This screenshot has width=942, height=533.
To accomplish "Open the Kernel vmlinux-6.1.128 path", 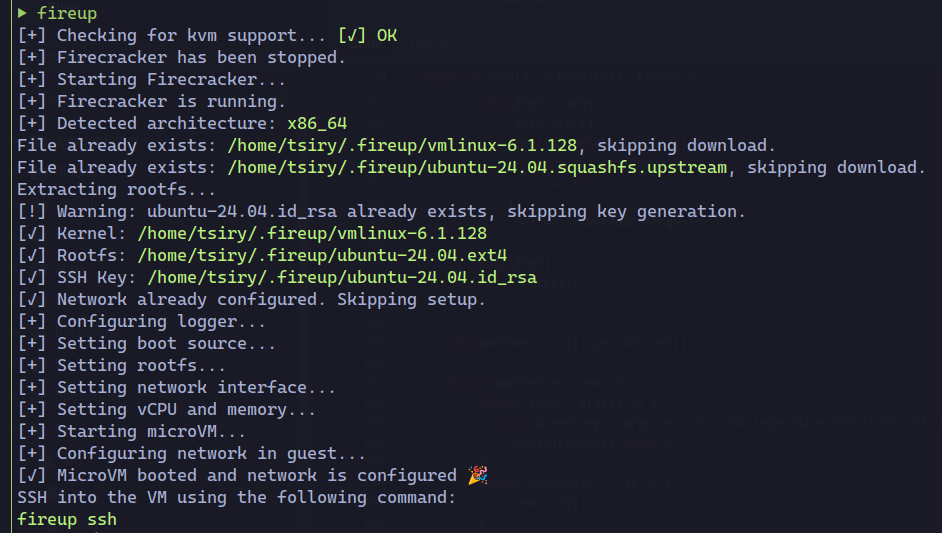I will [x=311, y=234].
